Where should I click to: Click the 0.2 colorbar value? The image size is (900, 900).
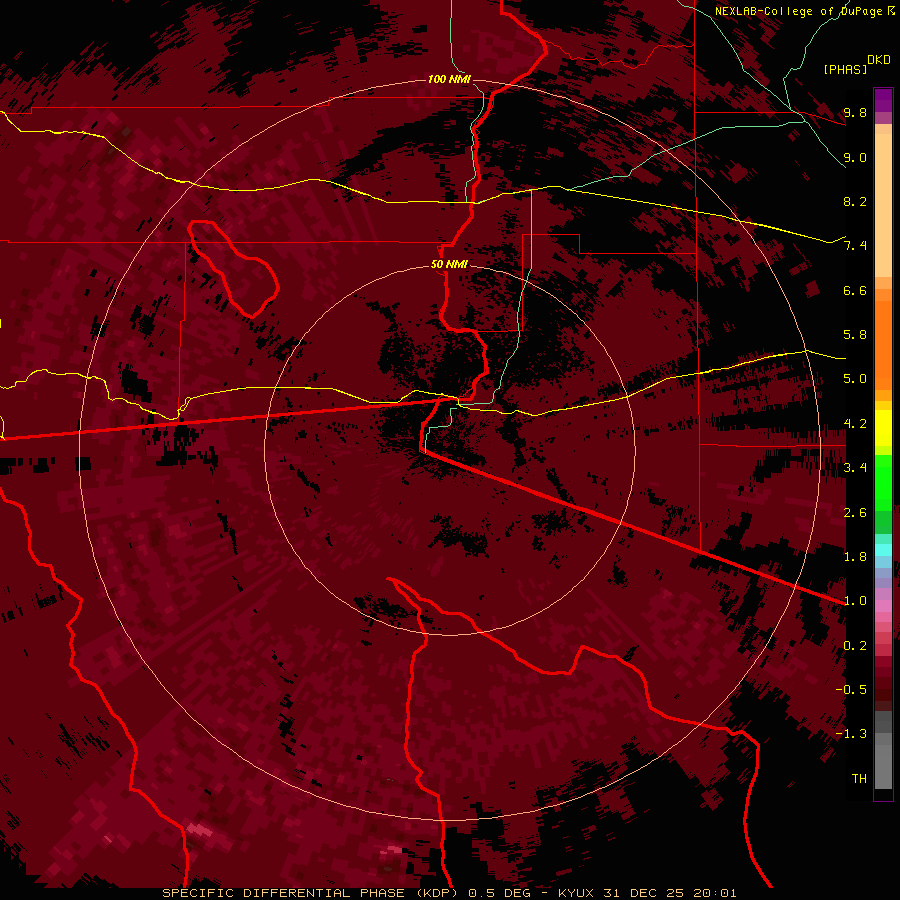coord(855,646)
